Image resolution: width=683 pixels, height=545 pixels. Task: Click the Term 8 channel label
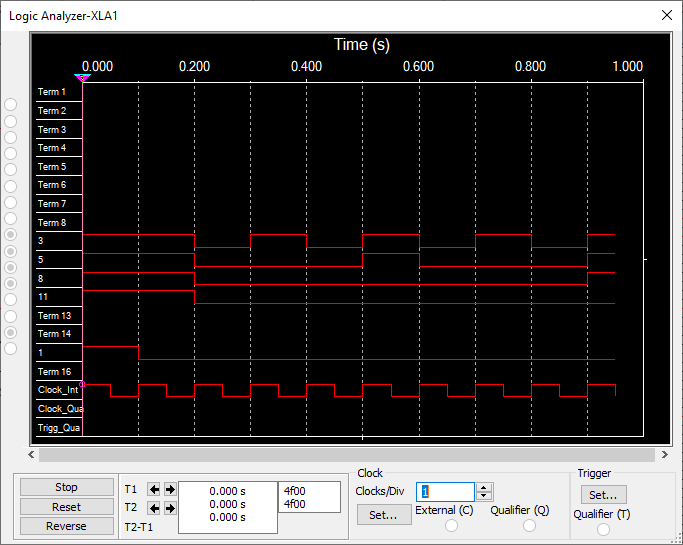[52, 223]
